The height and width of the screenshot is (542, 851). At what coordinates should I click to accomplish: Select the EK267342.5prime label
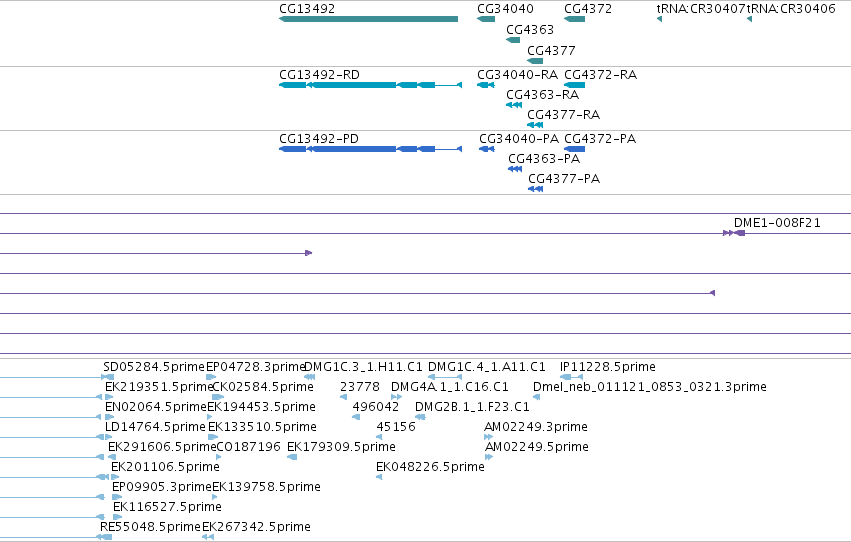256,527
